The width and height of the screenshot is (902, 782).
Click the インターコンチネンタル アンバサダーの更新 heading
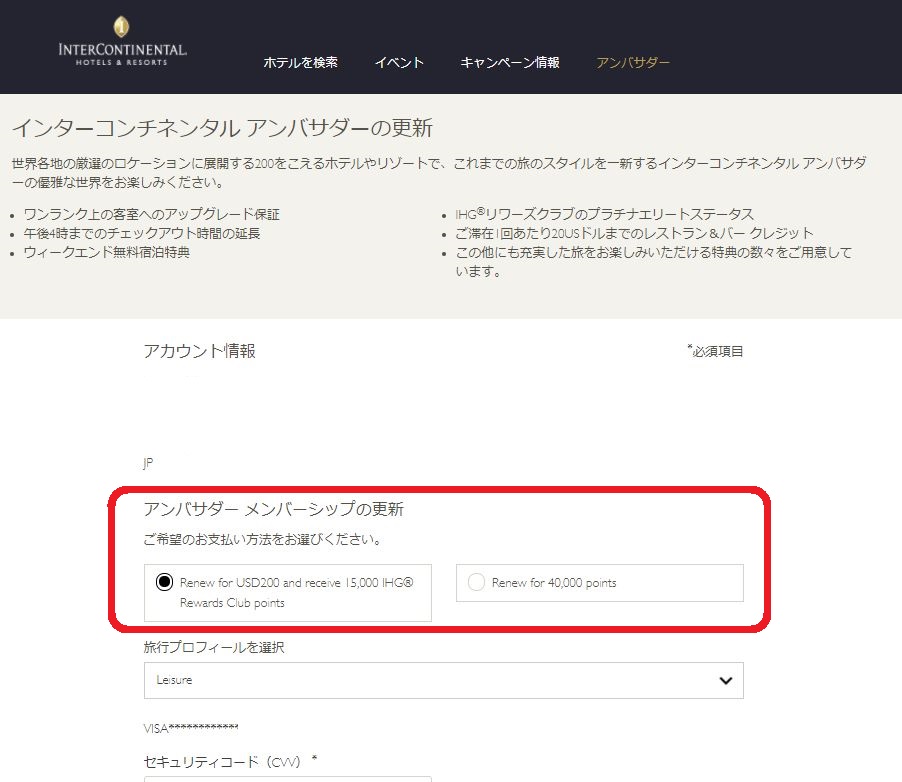point(222,128)
